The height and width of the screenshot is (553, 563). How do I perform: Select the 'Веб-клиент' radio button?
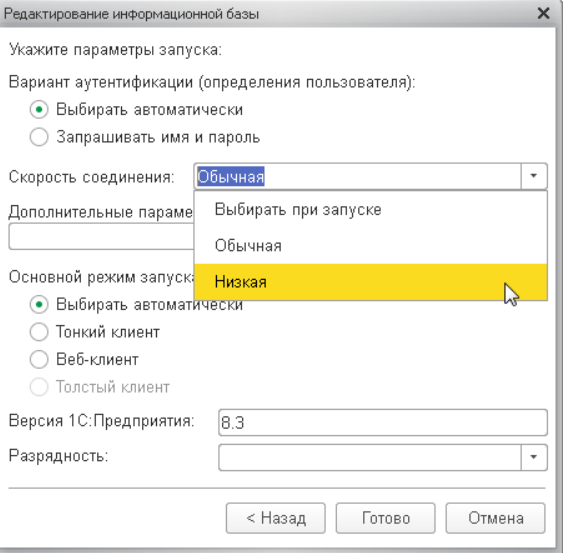coord(39,359)
